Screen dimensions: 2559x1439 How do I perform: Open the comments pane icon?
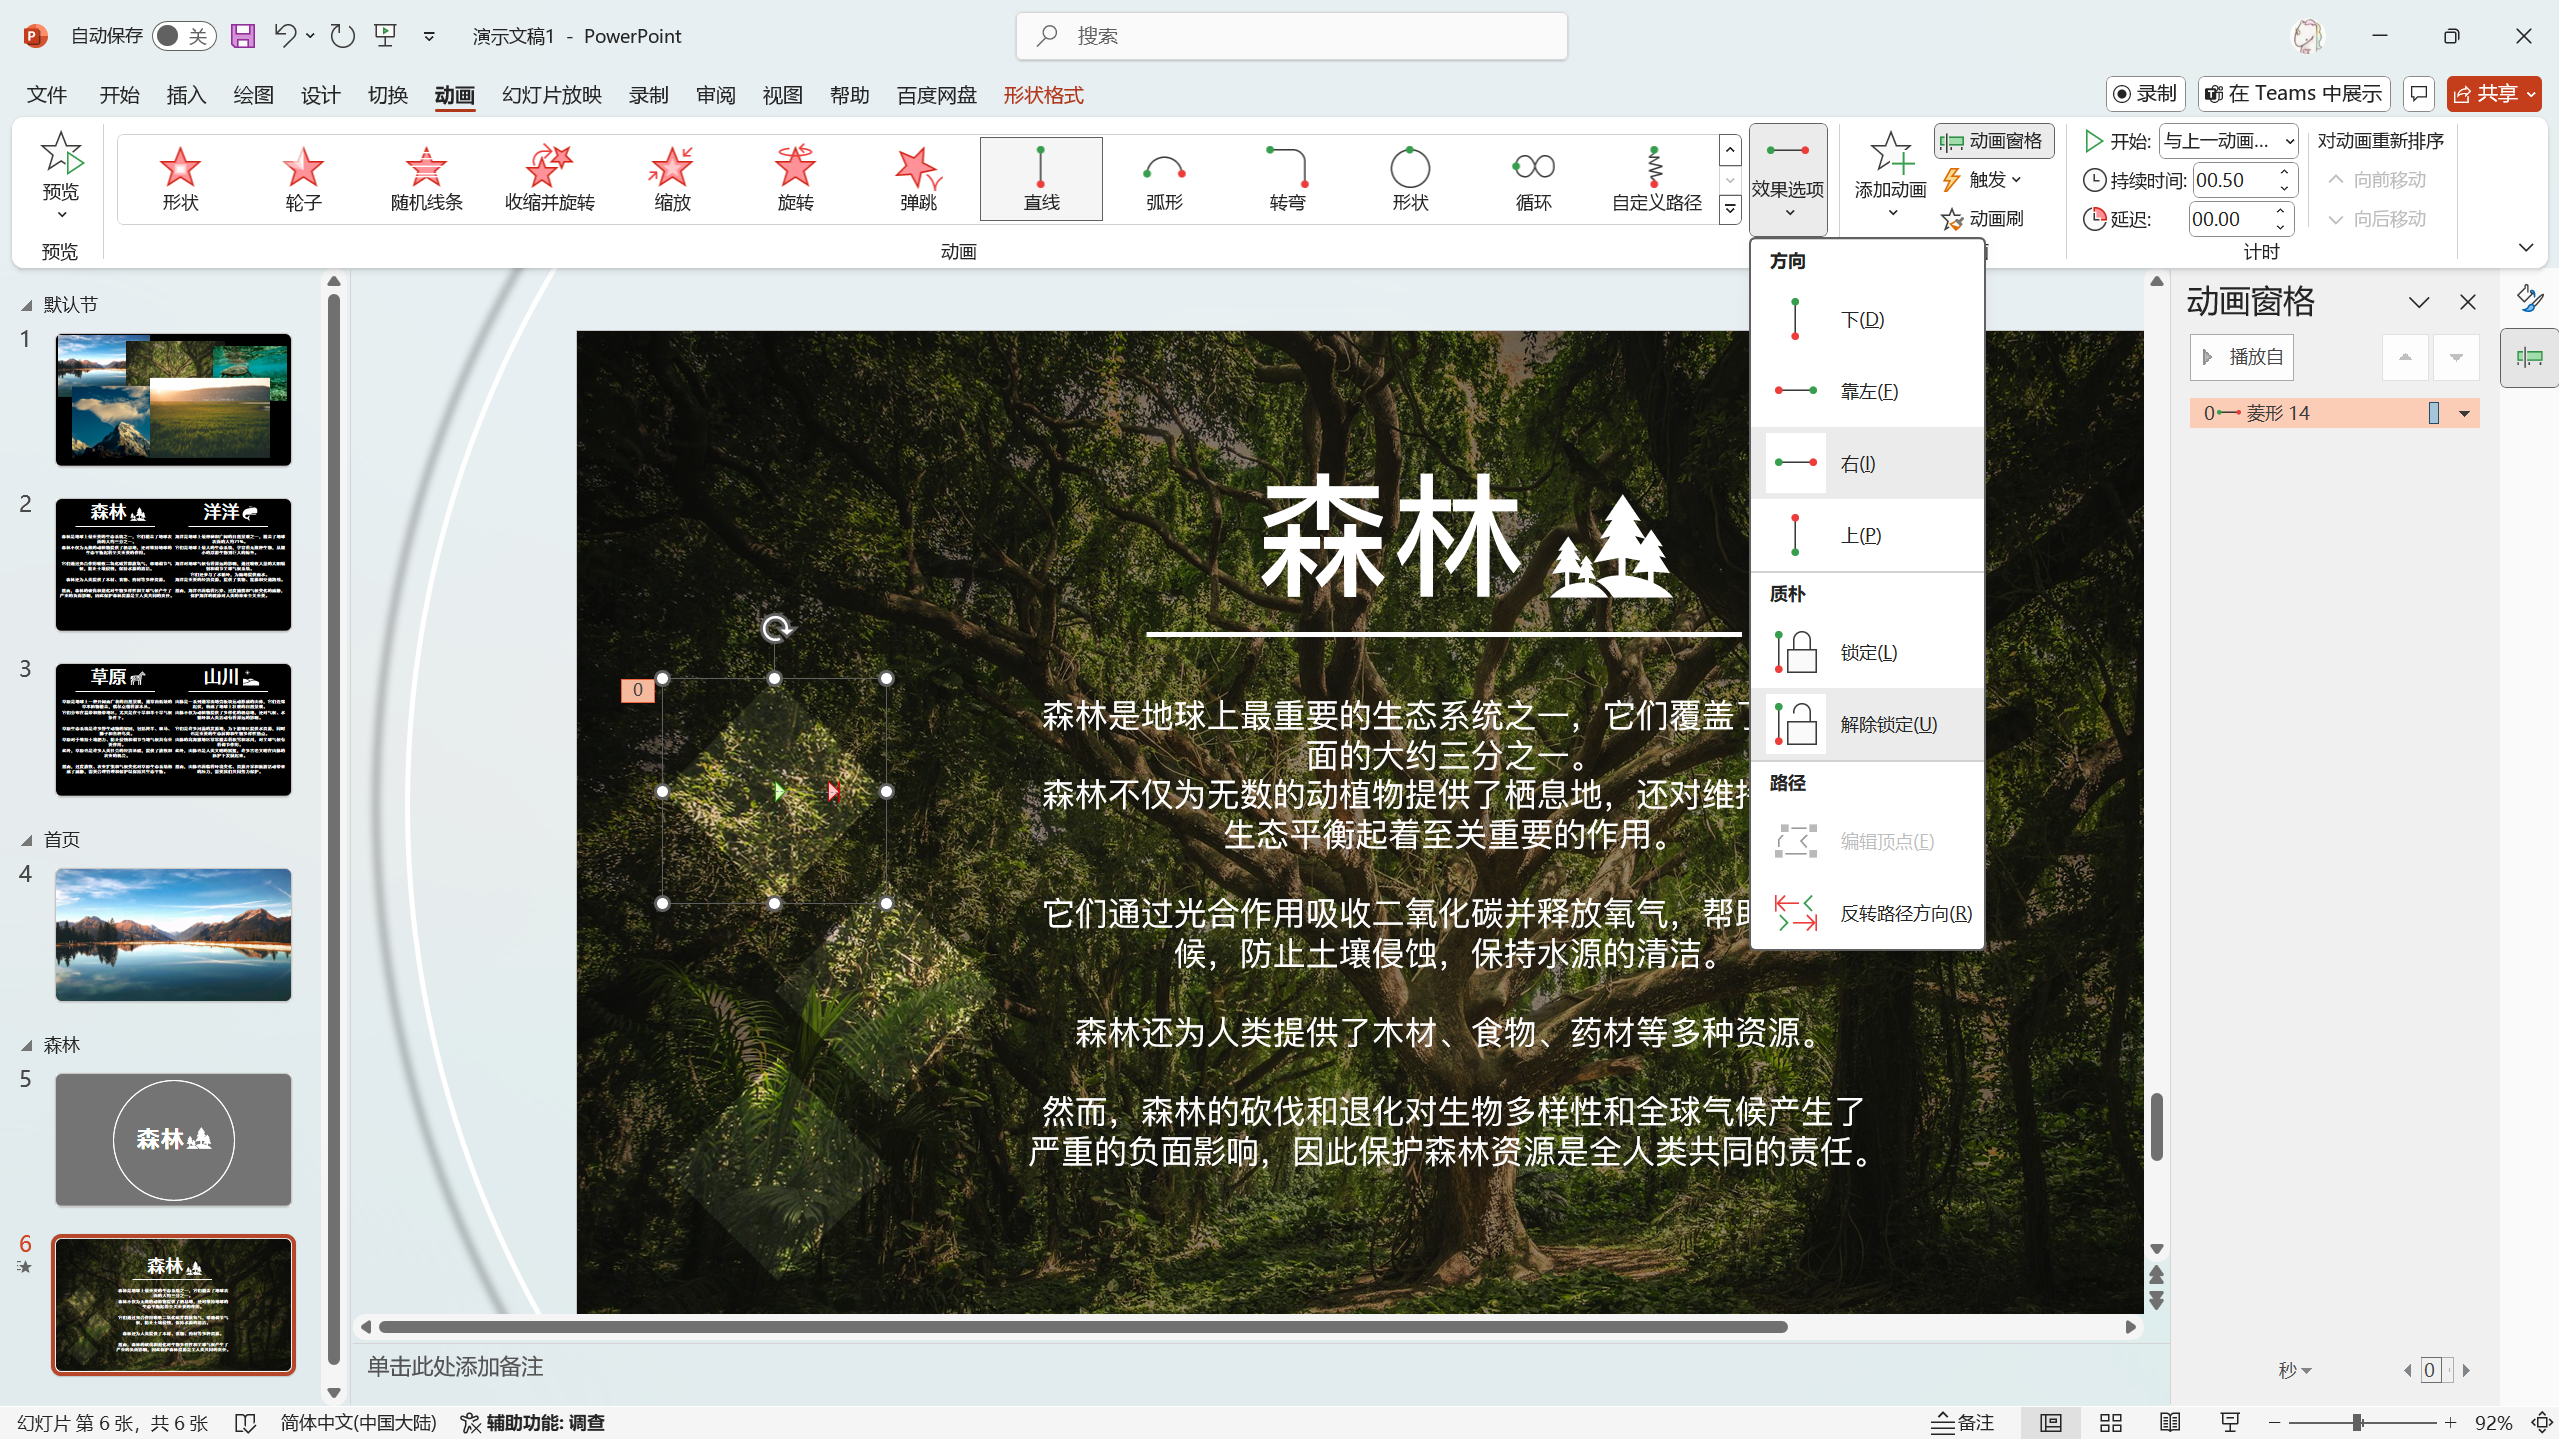2418,94
